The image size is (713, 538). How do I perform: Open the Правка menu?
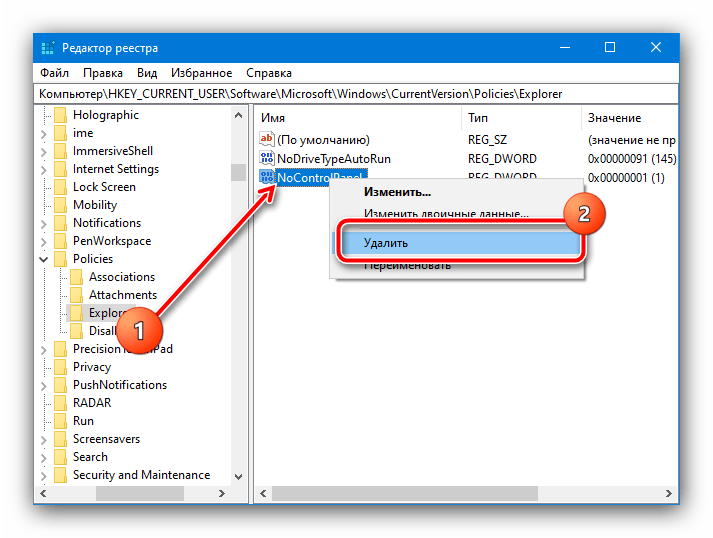coord(103,73)
